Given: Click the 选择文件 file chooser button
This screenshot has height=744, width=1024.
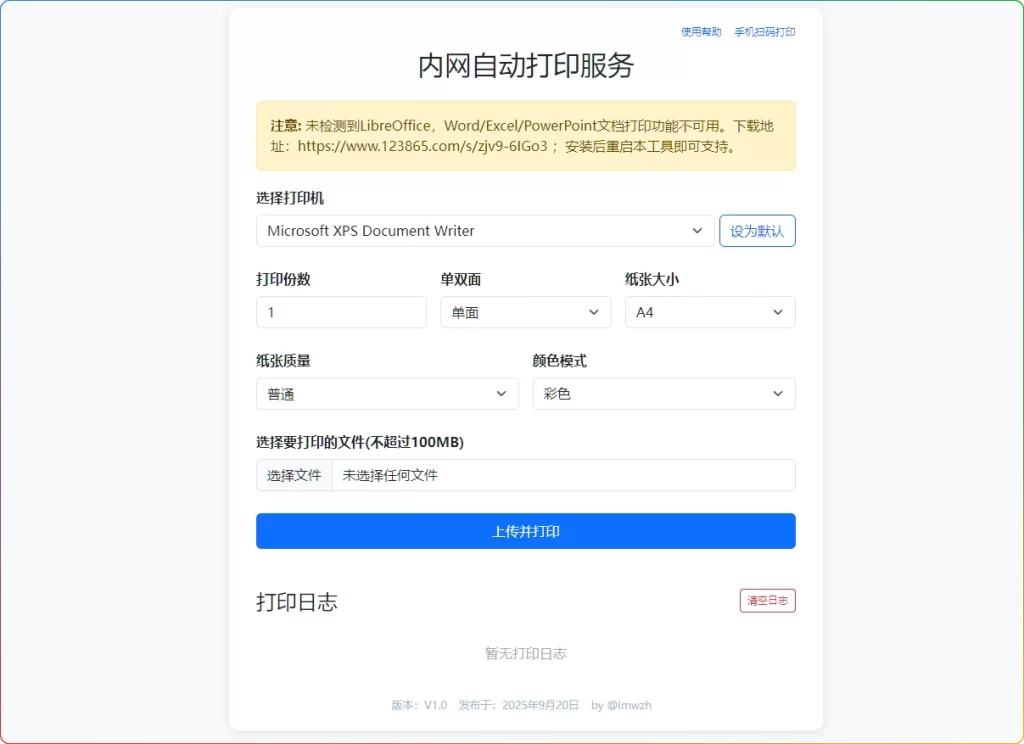Looking at the screenshot, I should click(294, 475).
